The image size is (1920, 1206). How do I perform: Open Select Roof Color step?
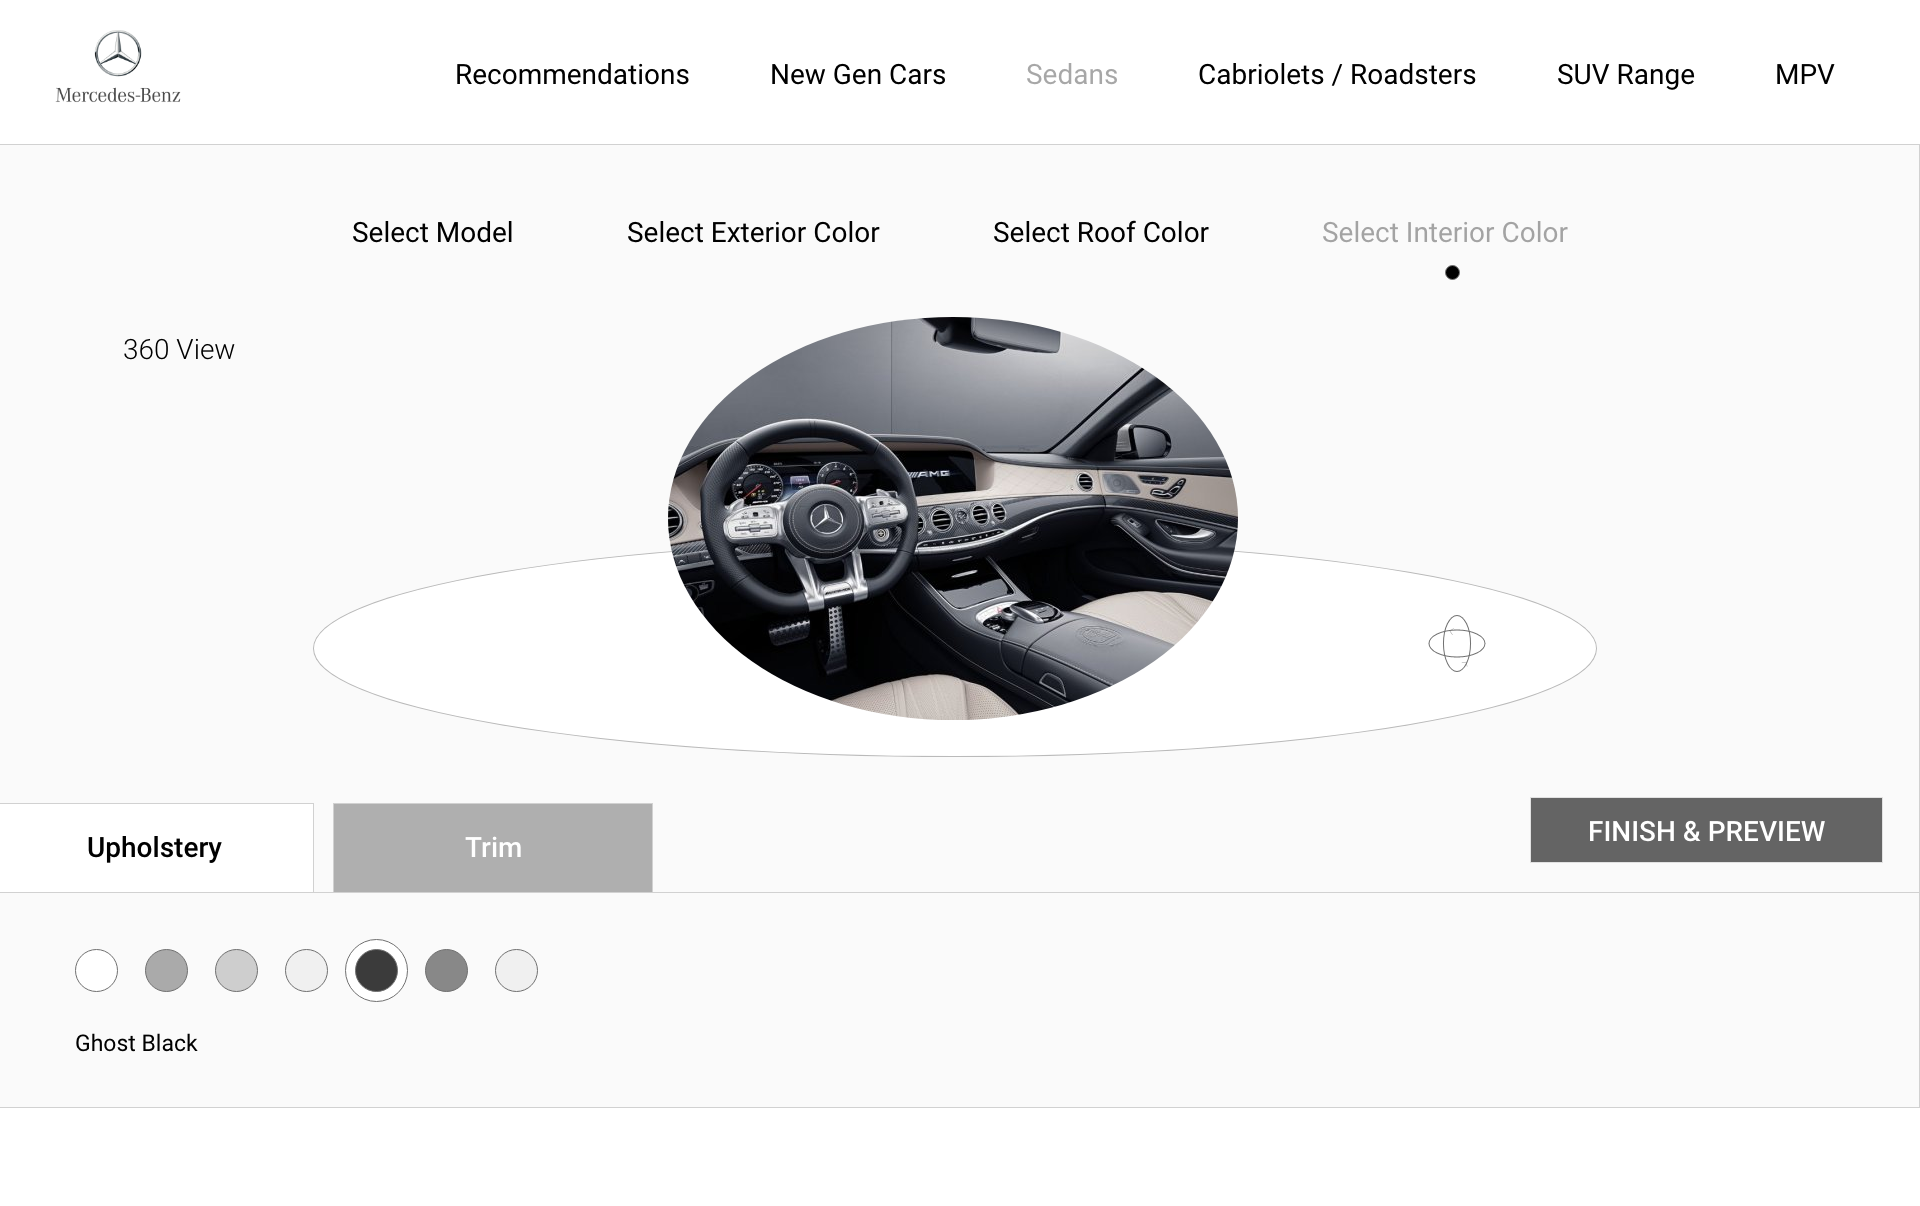pyautogui.click(x=1100, y=233)
